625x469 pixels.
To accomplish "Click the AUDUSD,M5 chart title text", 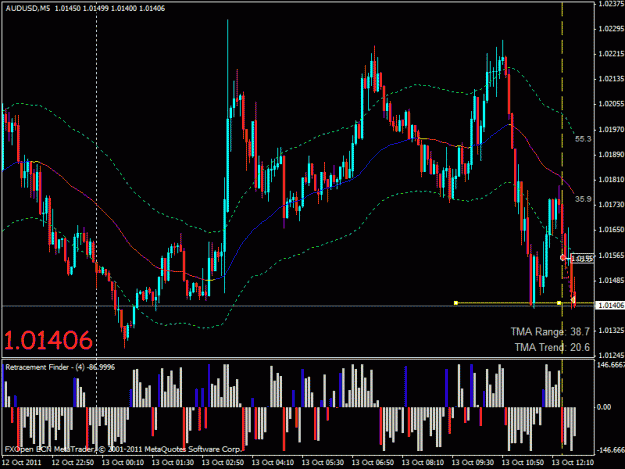I will click(x=28, y=8).
